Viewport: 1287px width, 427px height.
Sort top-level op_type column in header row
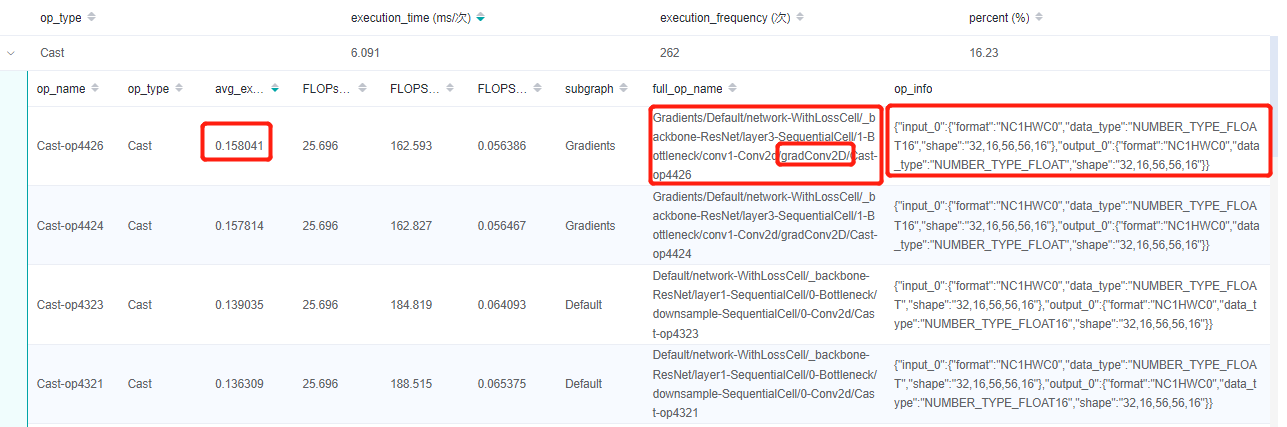92,18
